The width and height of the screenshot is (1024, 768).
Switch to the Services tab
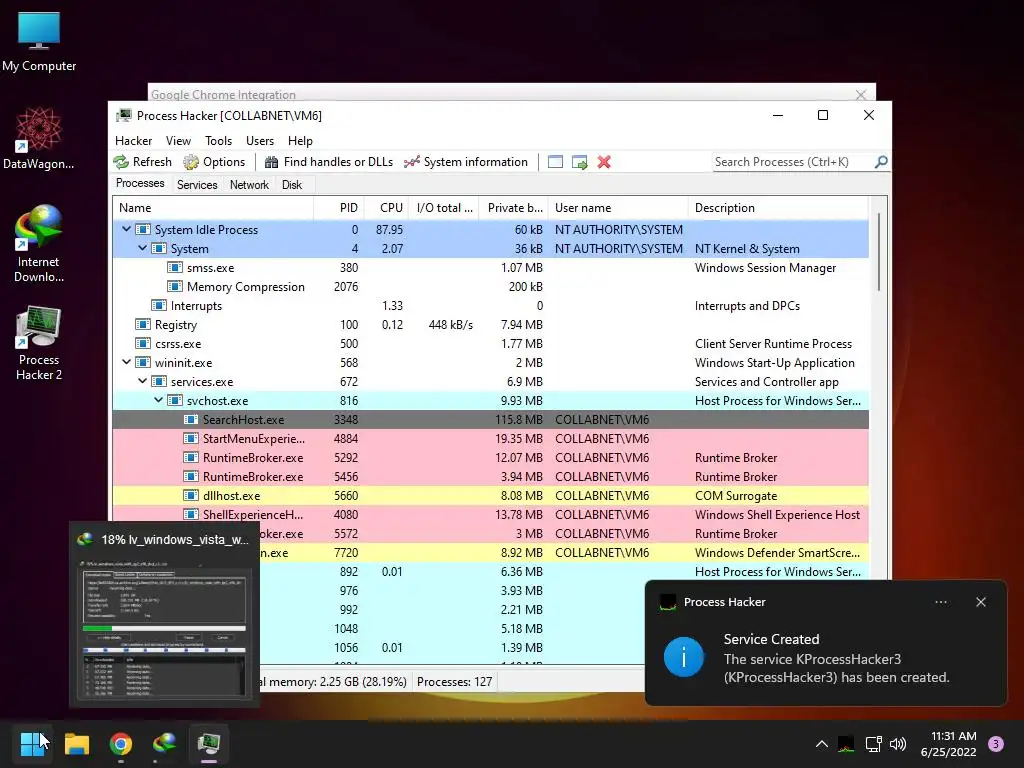point(197,185)
